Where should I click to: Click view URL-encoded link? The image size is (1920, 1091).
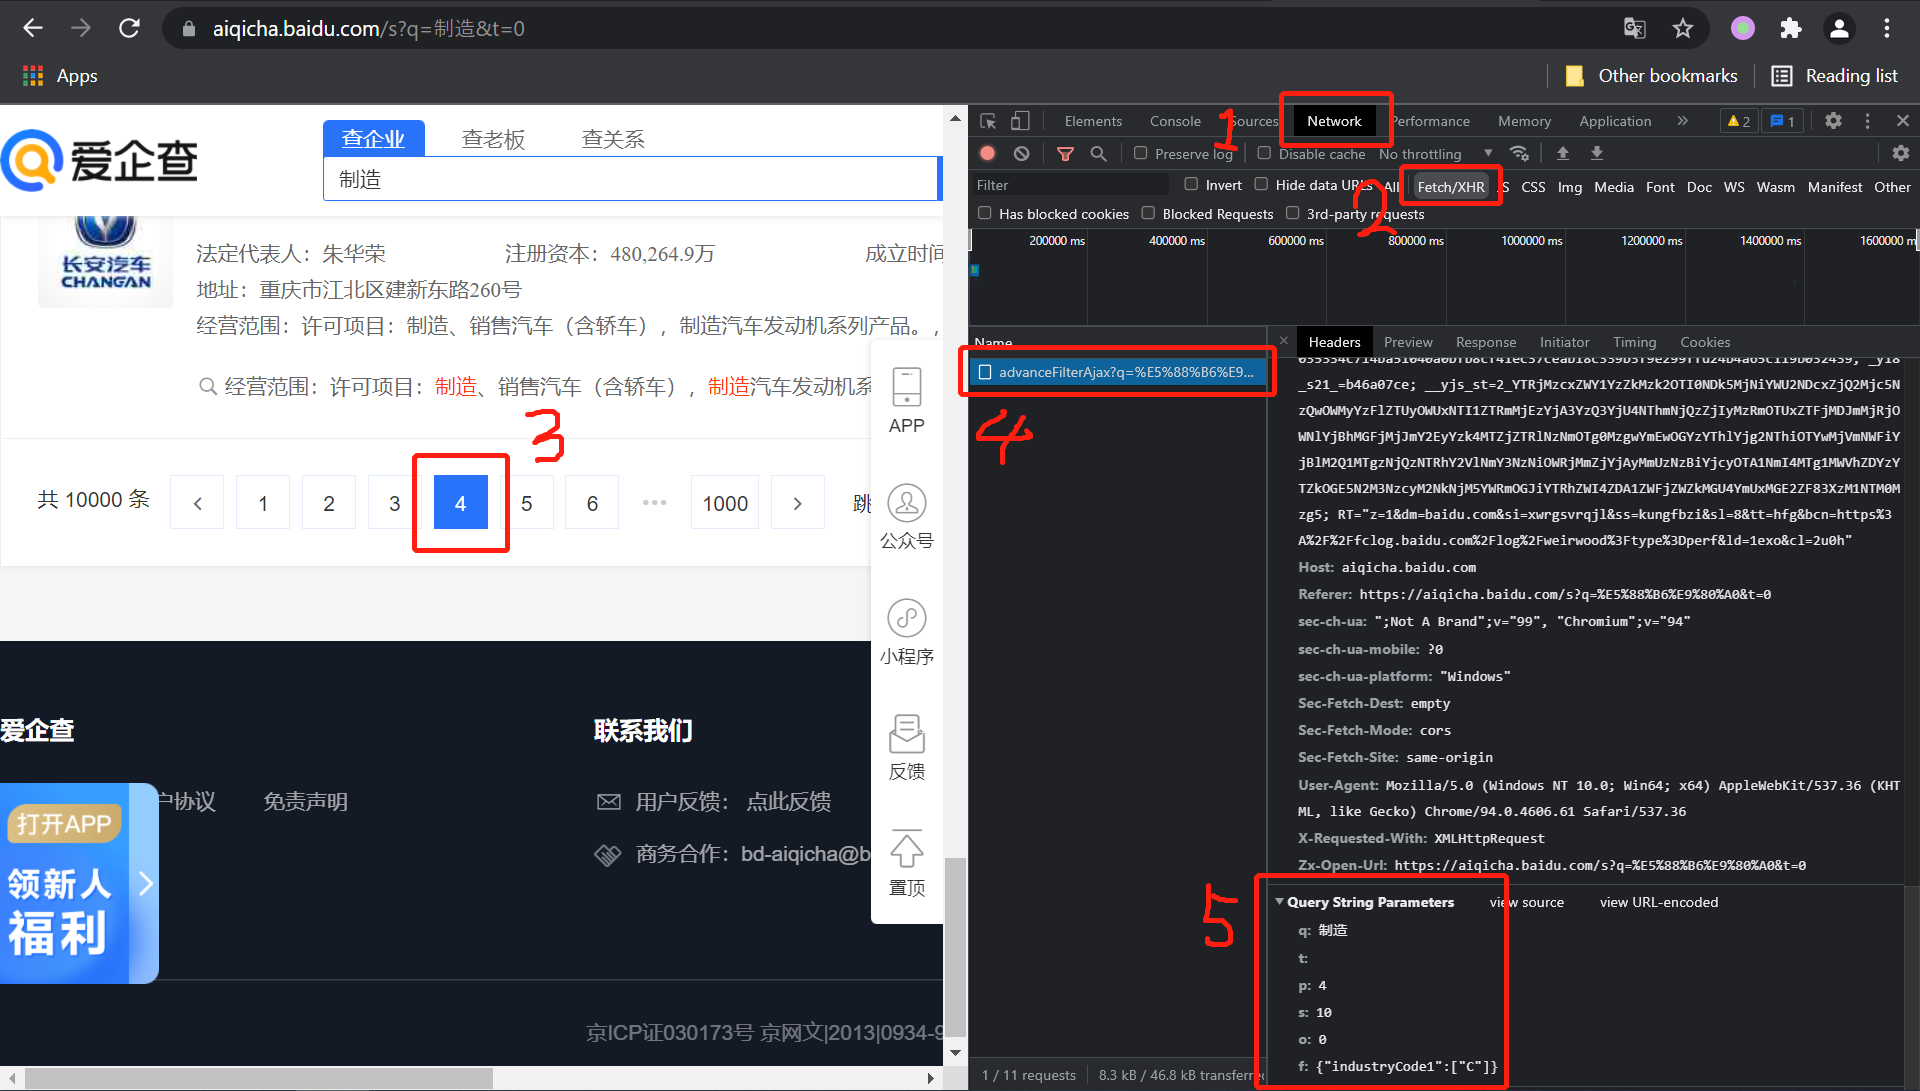[1659, 902]
